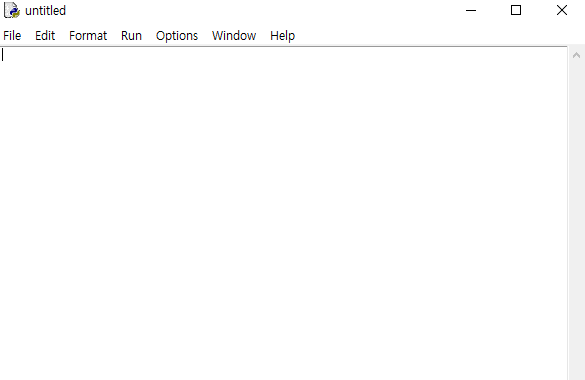Close the untitled editor window
Screen dimensions: 585x380
562,10
